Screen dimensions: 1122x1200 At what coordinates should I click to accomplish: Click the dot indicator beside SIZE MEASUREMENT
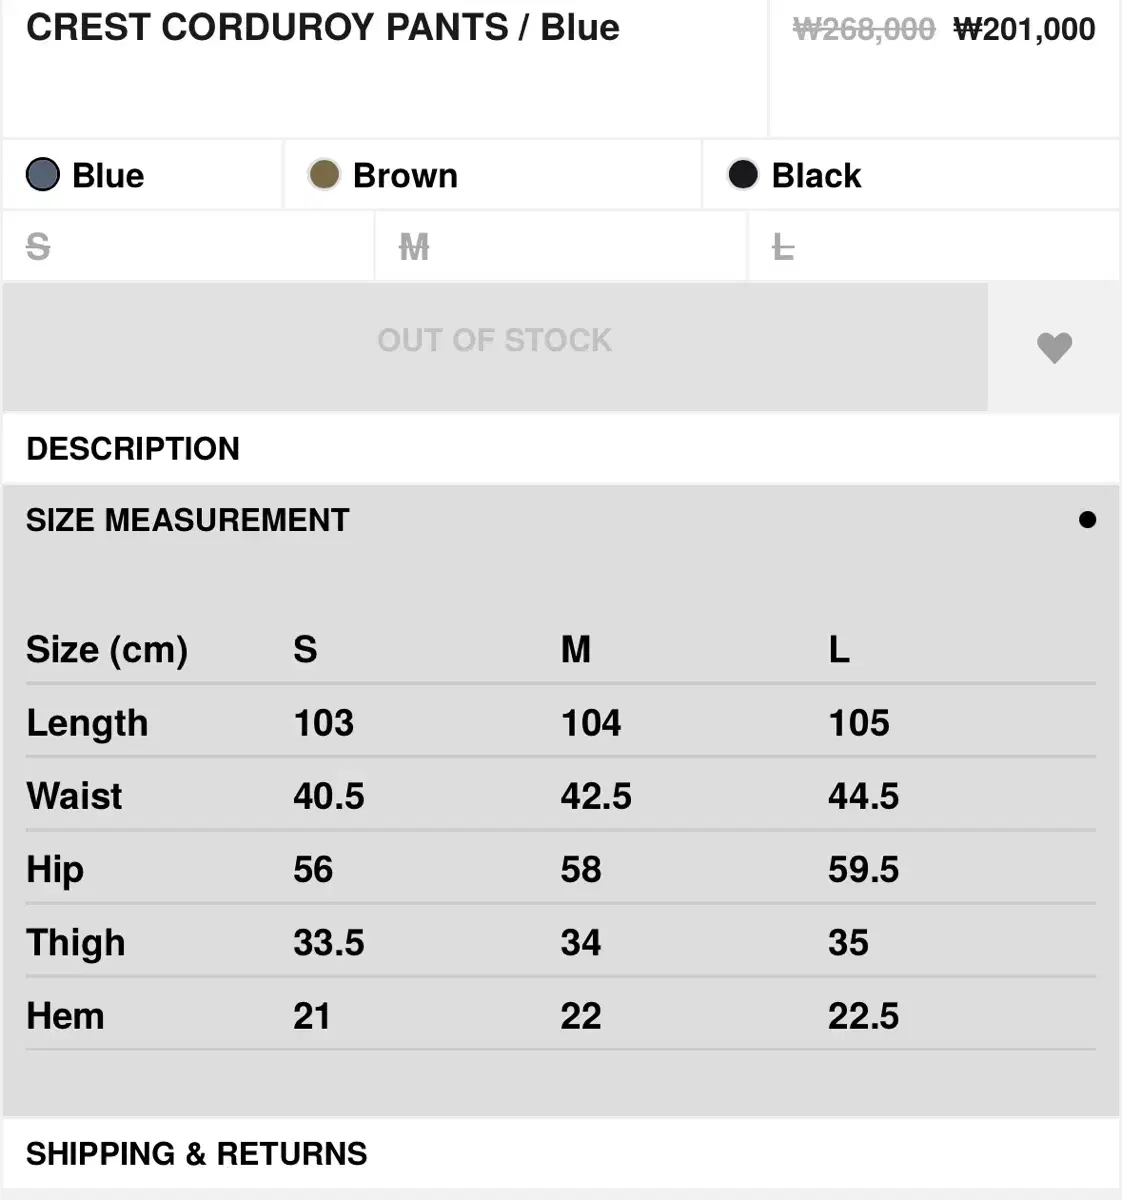click(1087, 520)
